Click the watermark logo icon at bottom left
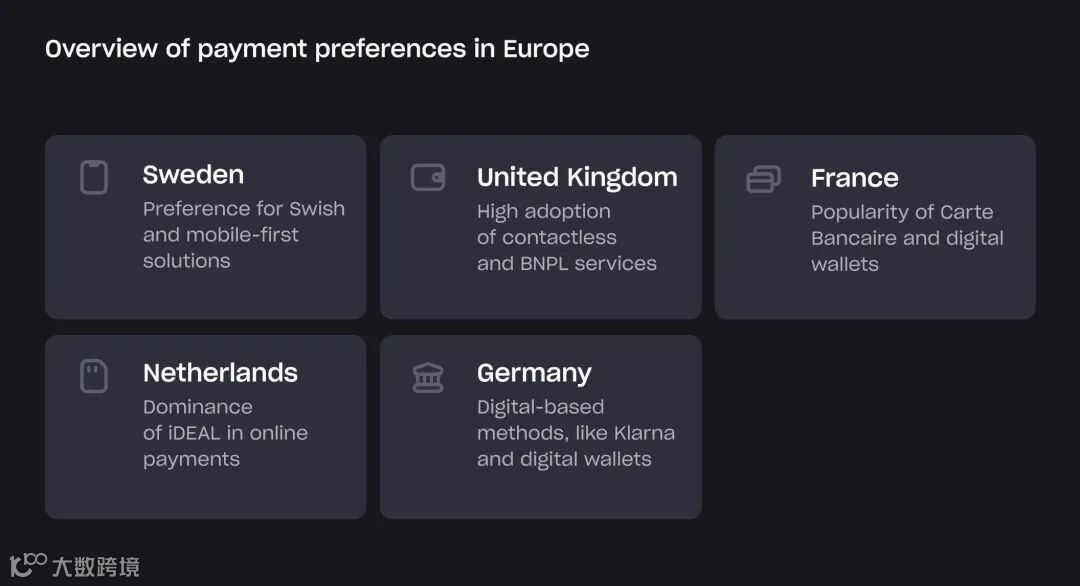Image resolution: width=1080 pixels, height=586 pixels. click(x=28, y=565)
